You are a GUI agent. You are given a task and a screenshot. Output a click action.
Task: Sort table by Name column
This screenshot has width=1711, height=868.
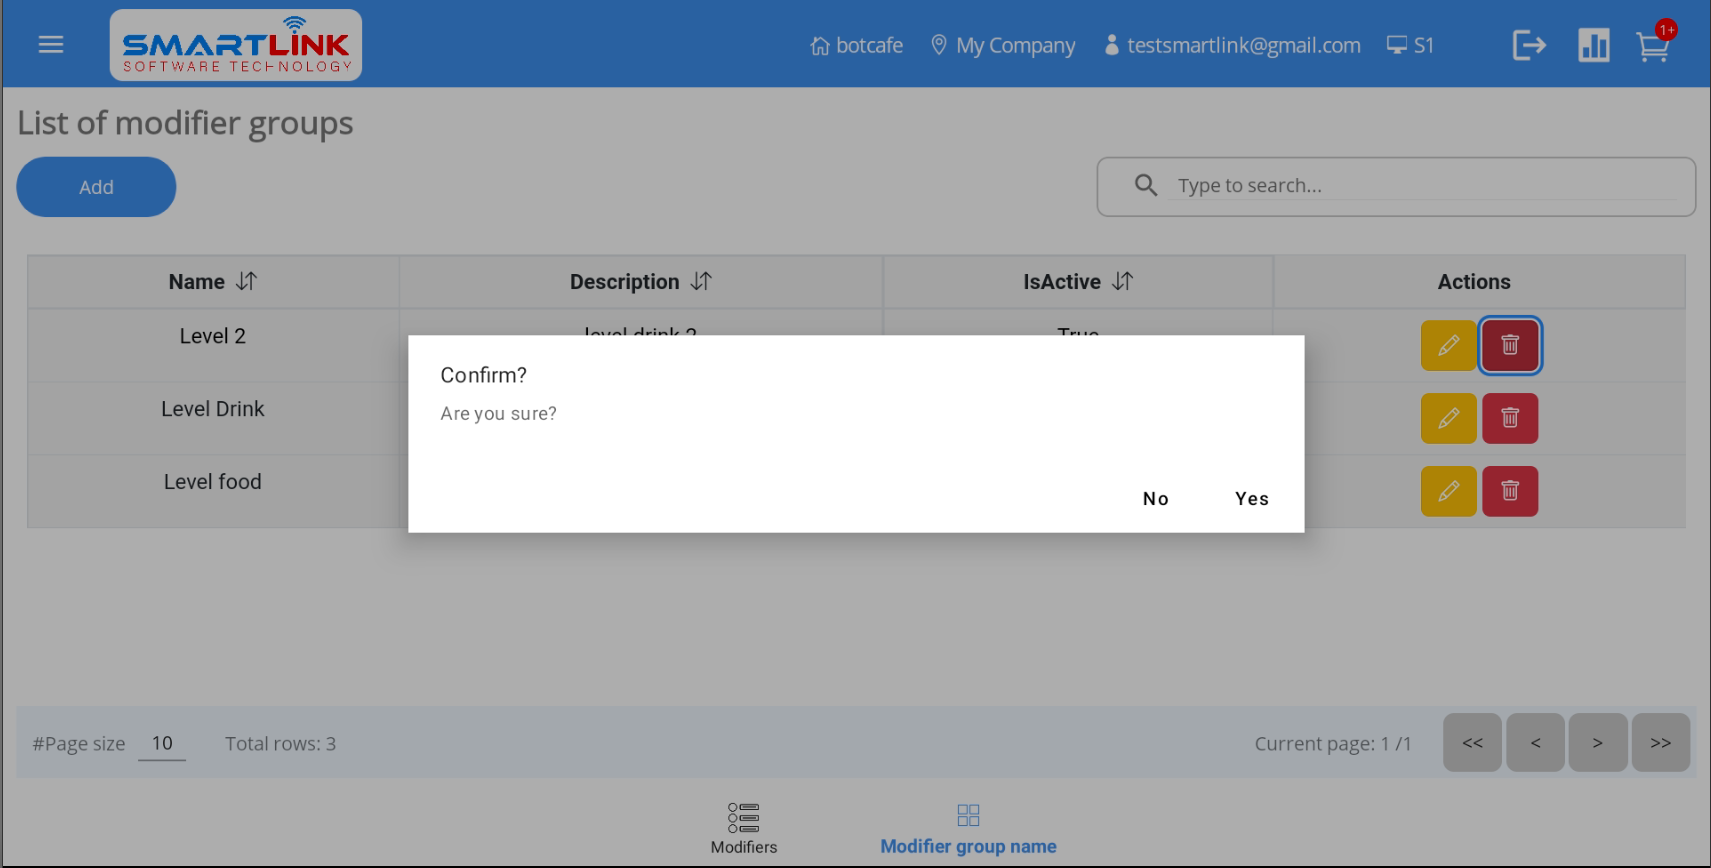(246, 282)
